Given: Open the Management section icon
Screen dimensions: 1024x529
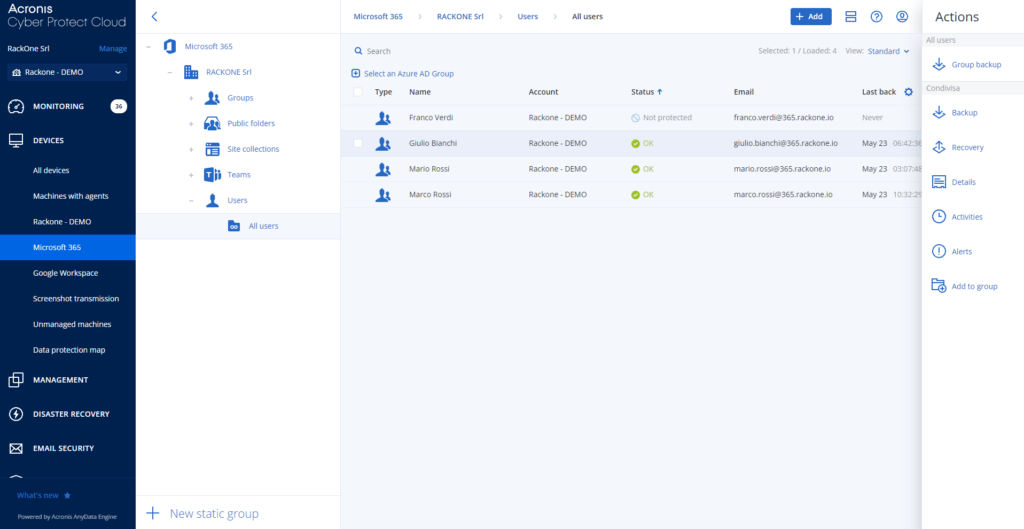Looking at the screenshot, I should 16,379.
